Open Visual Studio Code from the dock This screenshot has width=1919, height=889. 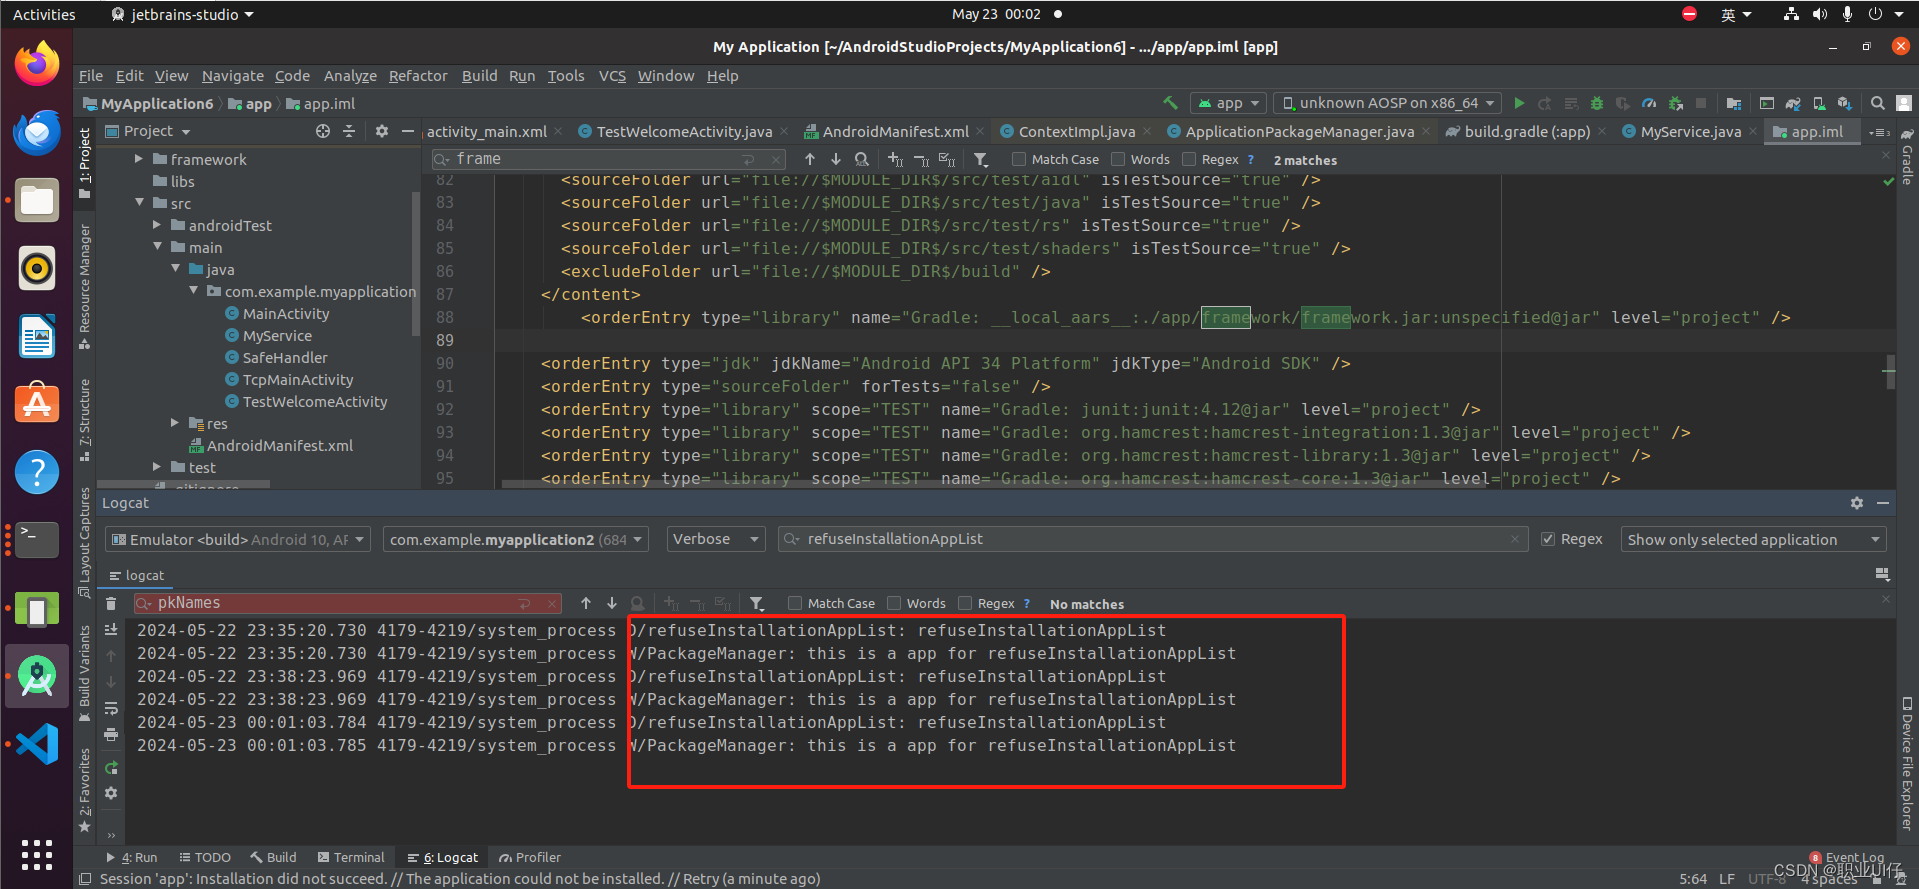37,744
